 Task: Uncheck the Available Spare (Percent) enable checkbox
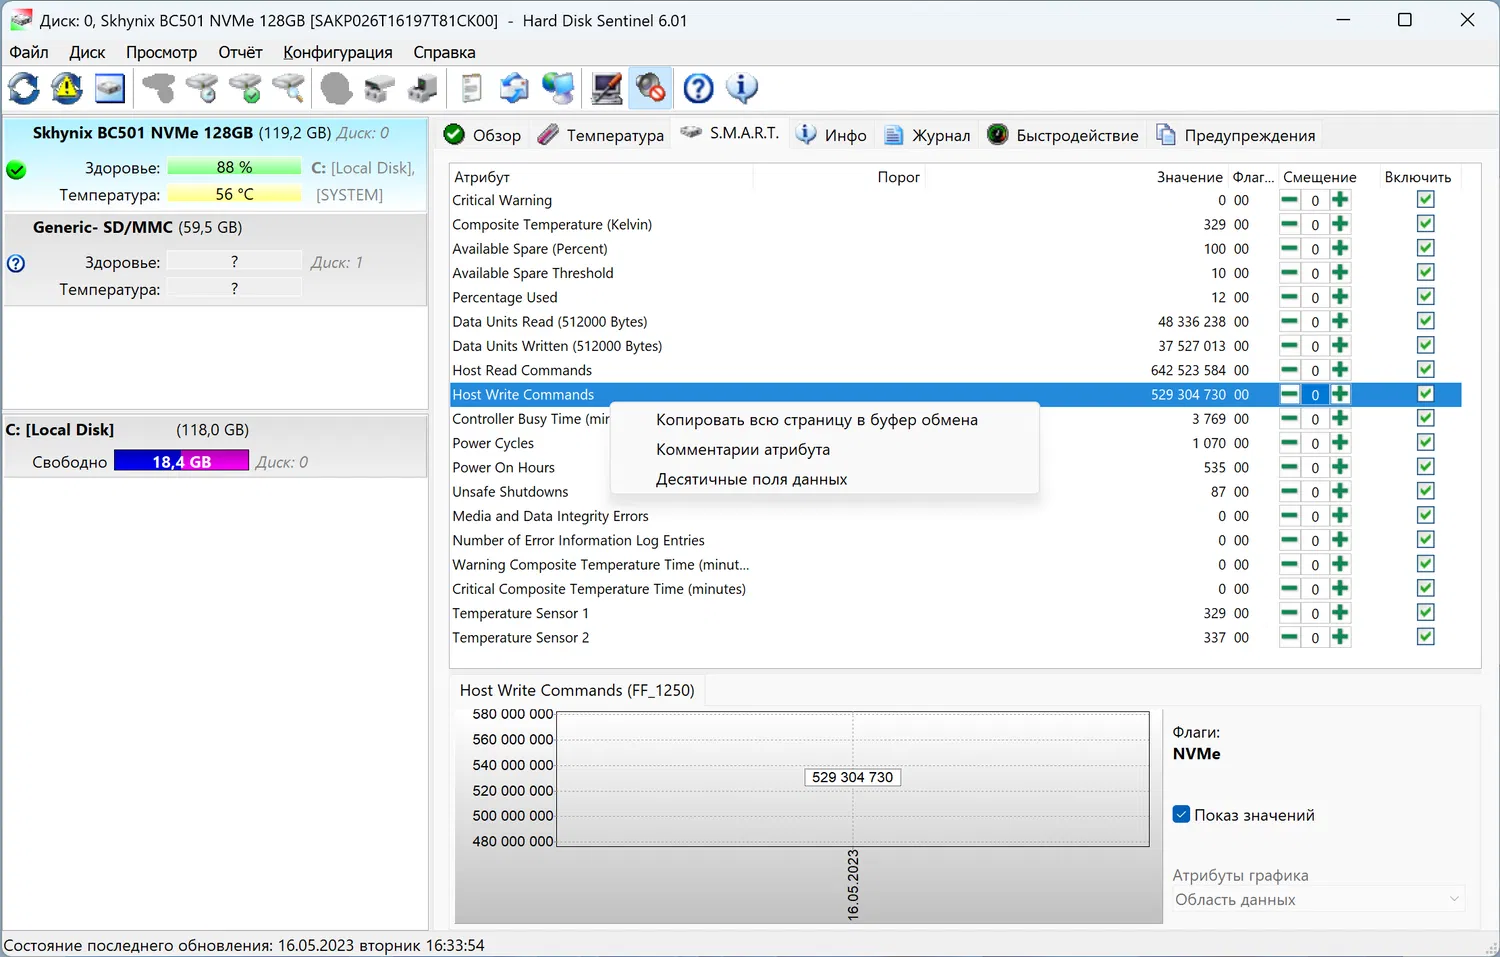click(x=1426, y=248)
